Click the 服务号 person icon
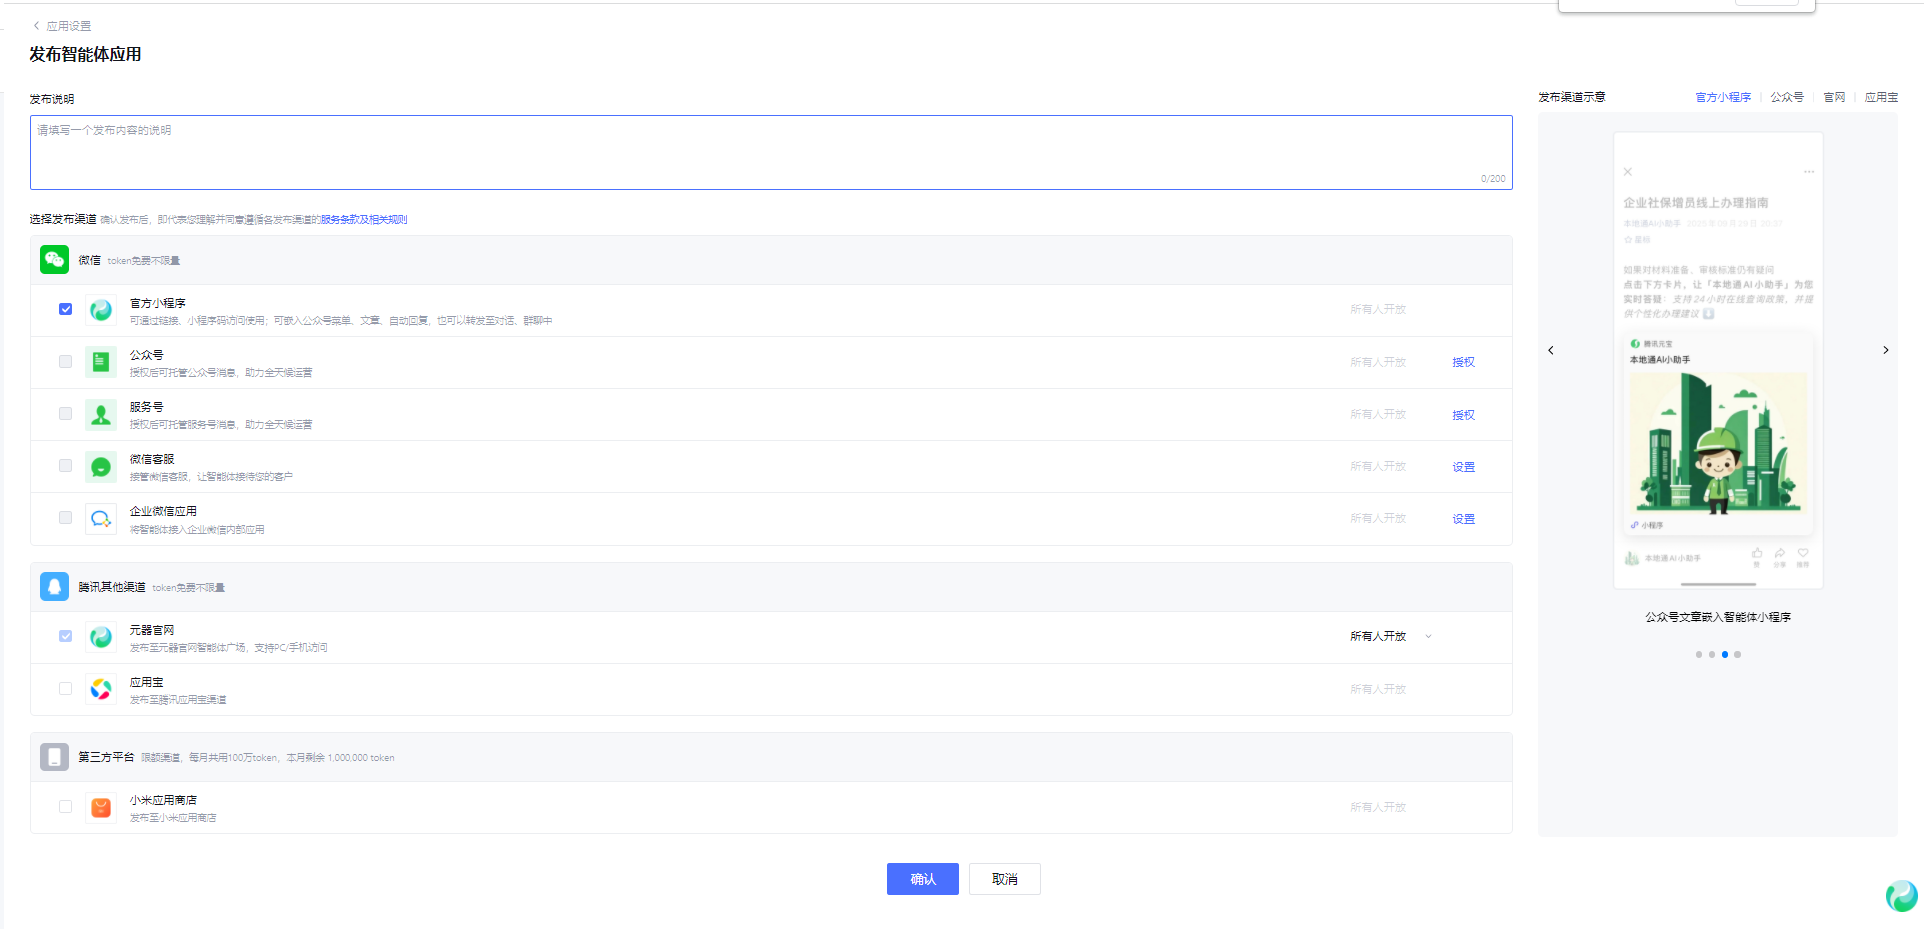 click(101, 414)
